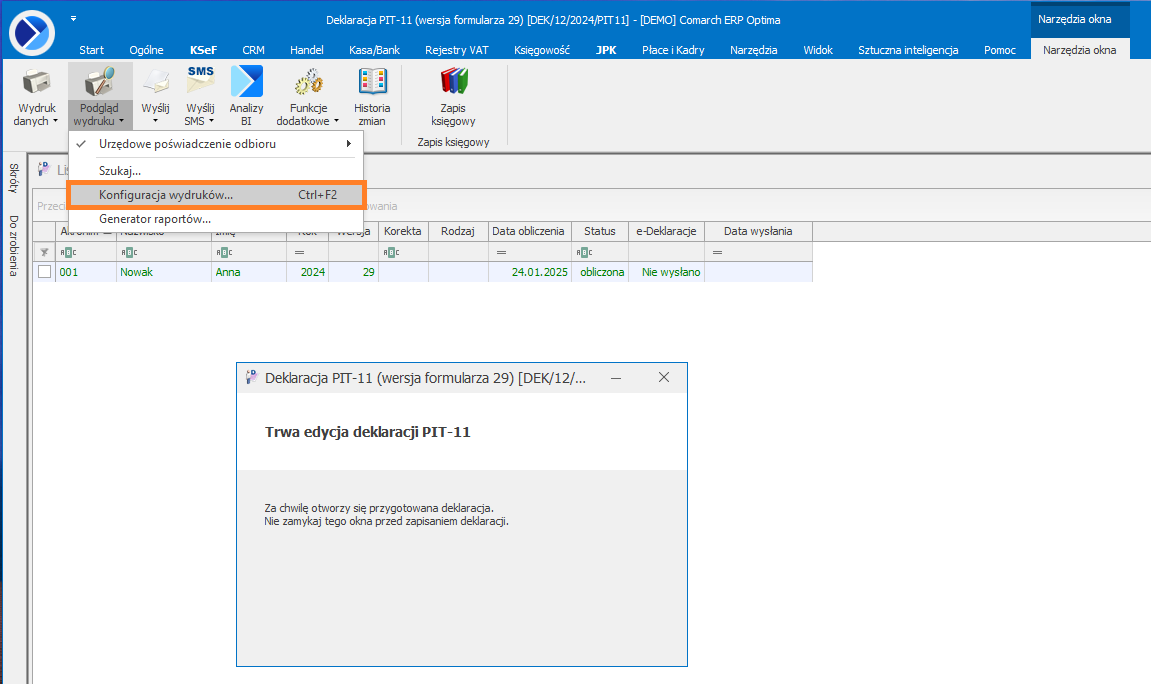
Task: Click the Data obliczenia equals filter icon
Action: tap(501, 252)
